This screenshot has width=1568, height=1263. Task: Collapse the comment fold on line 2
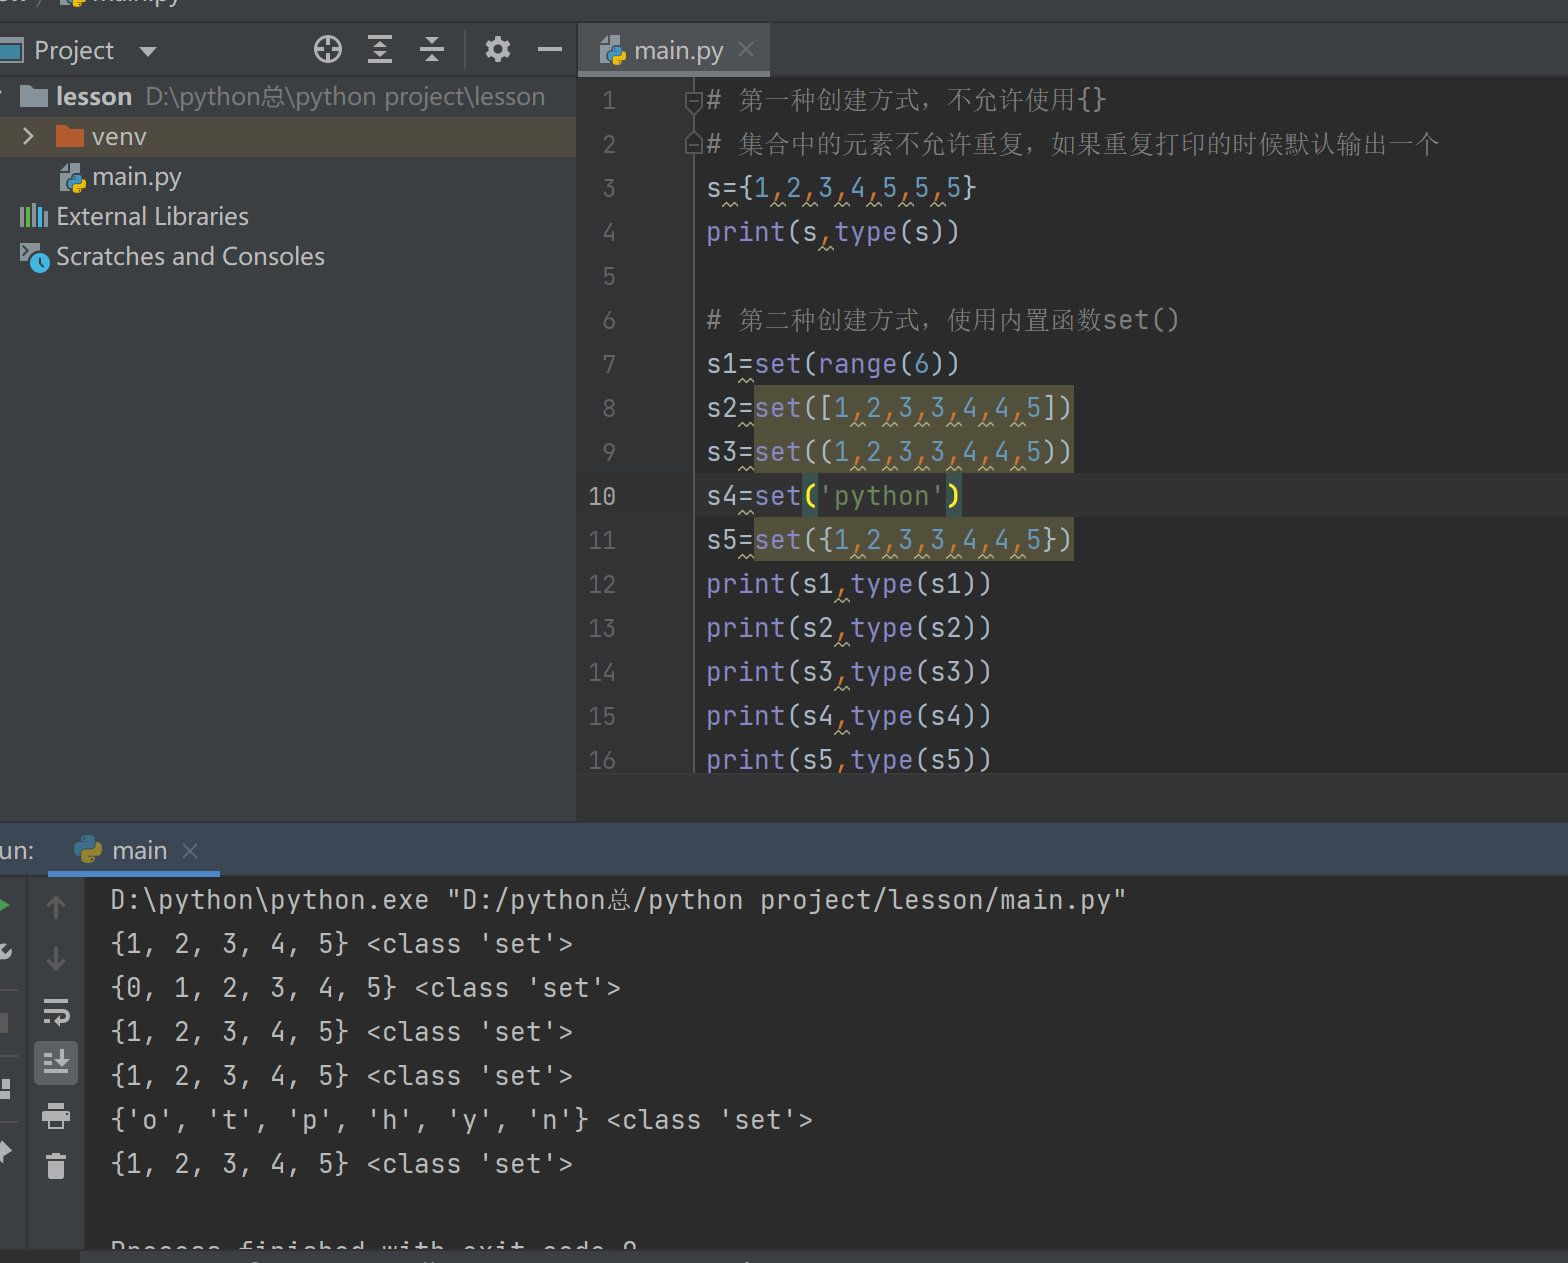[x=694, y=144]
